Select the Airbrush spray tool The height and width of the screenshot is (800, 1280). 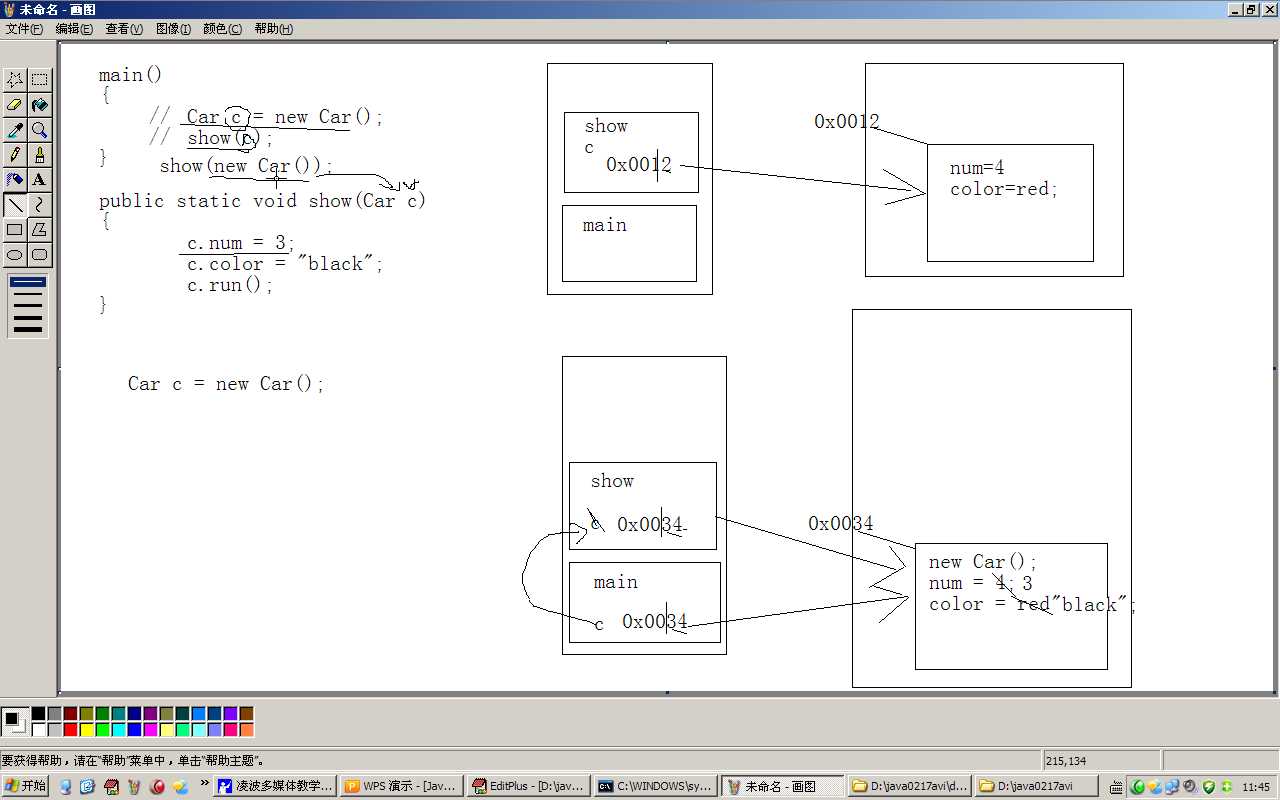point(15,180)
